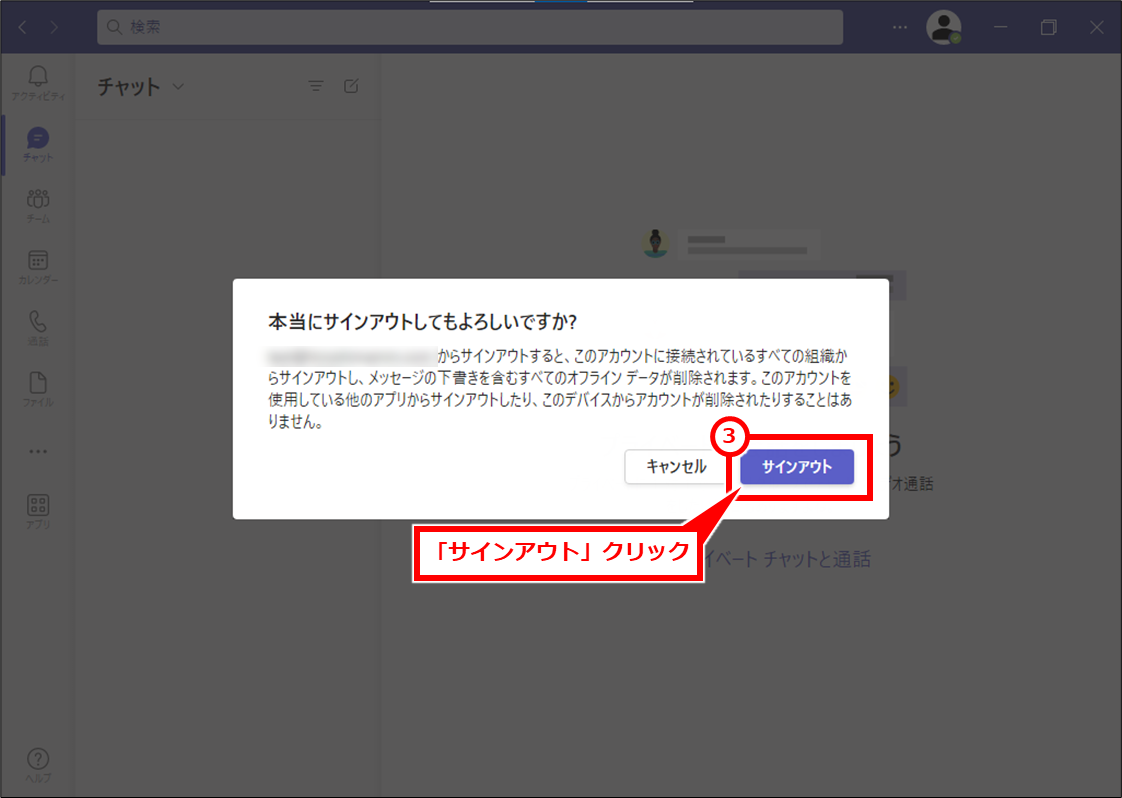
Task: Click the 検索 search box
Action: pos(470,27)
